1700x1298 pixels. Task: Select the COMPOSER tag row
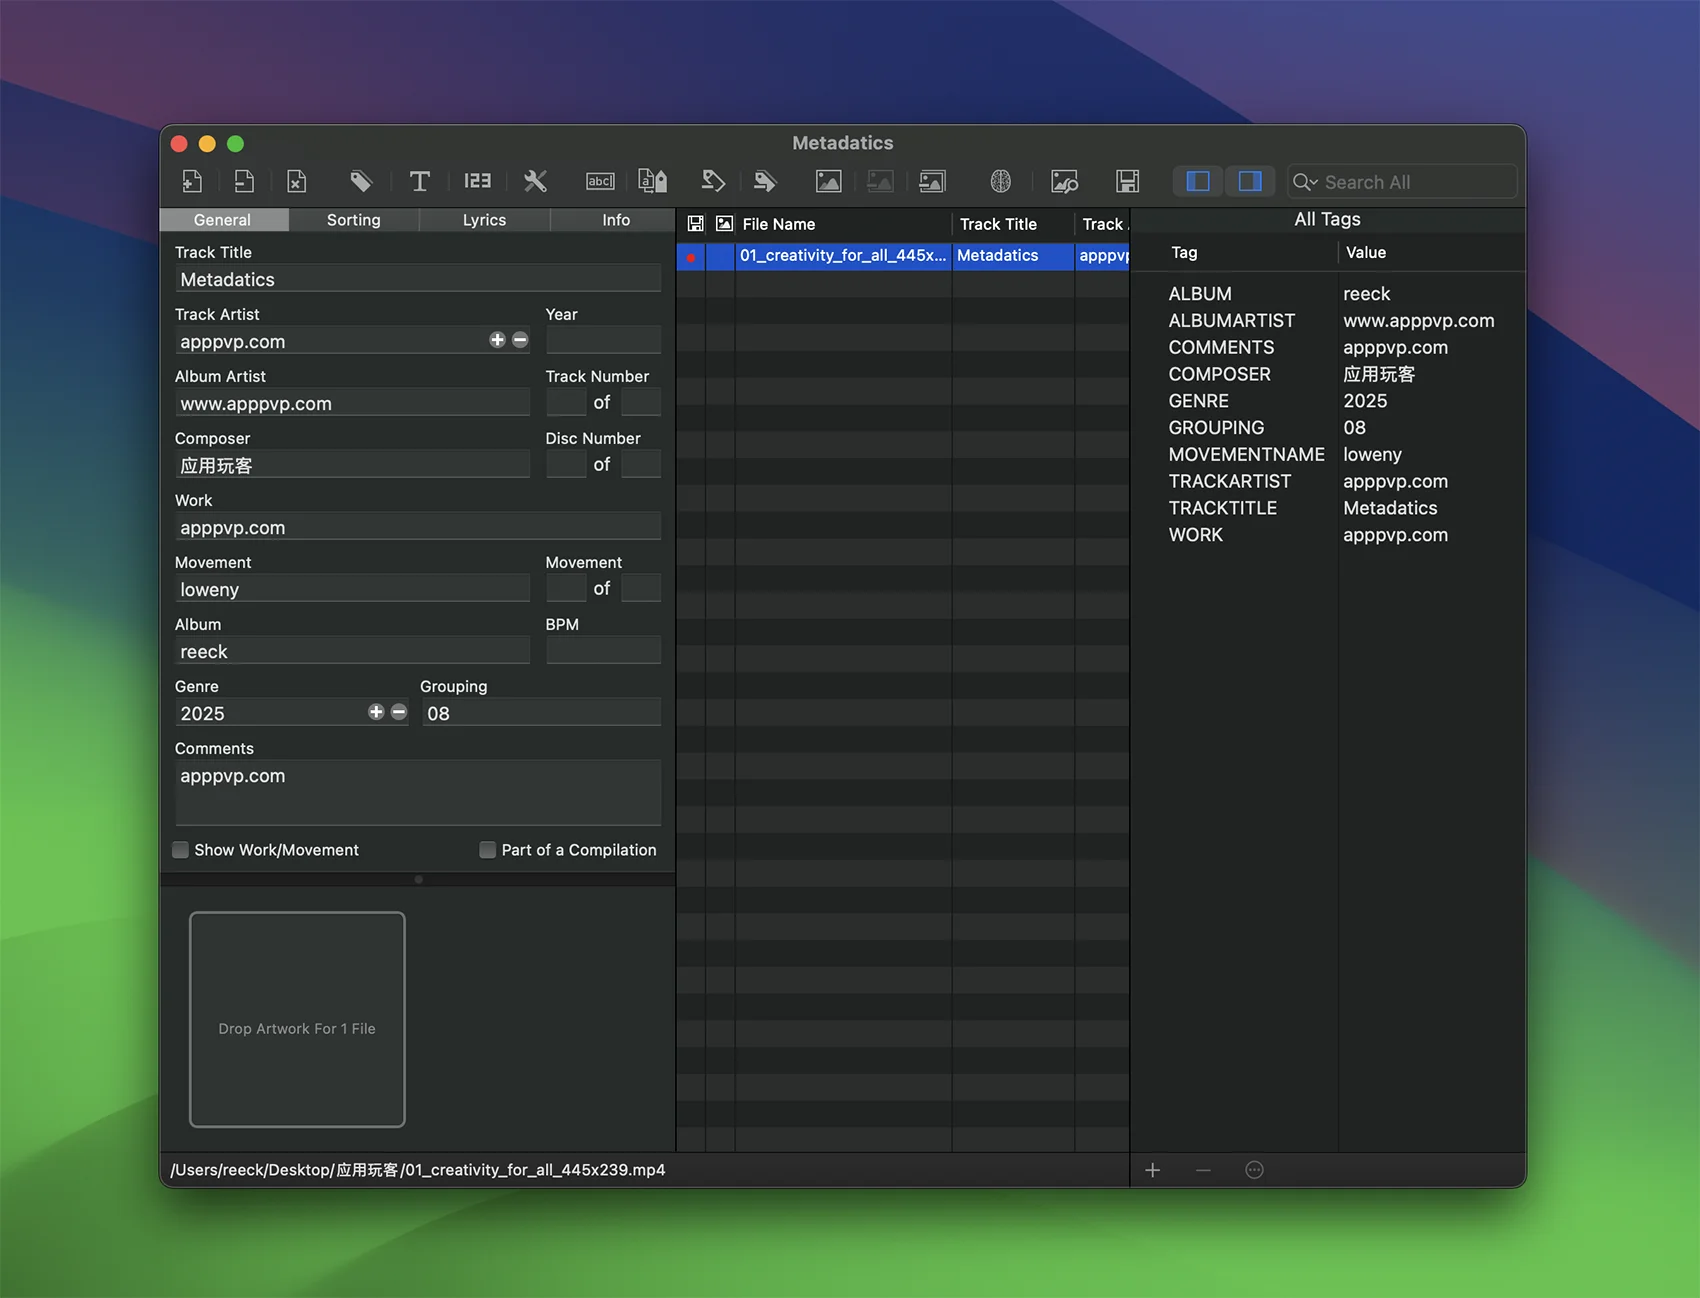coord(1328,374)
